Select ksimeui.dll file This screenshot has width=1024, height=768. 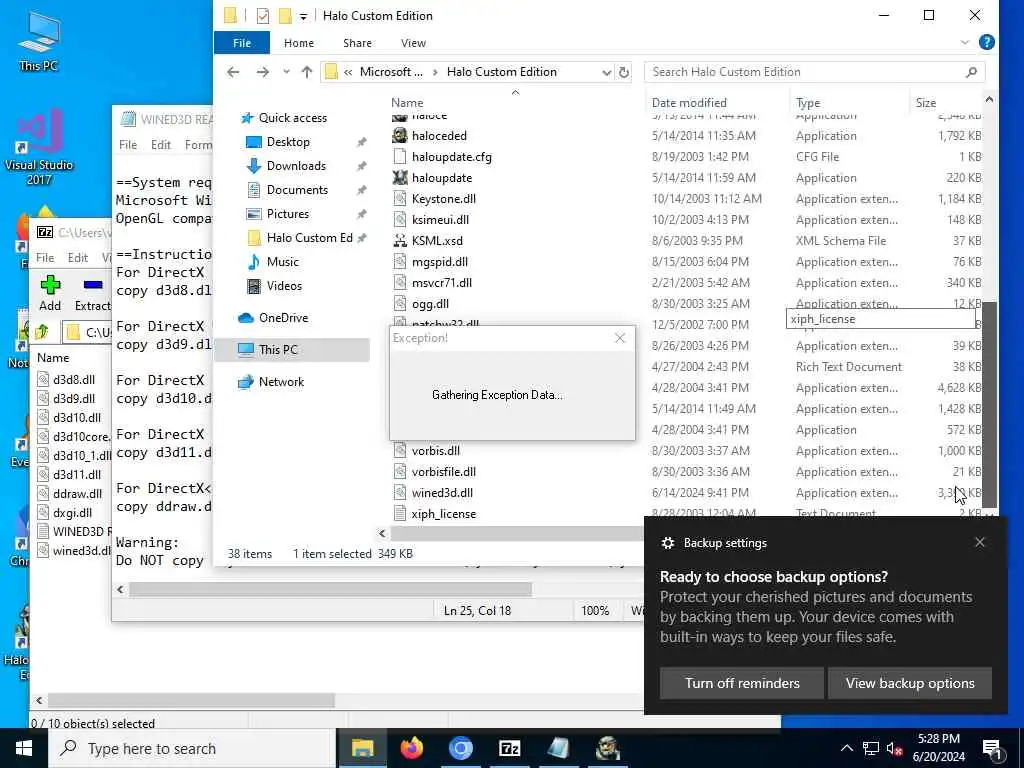click(x=440, y=220)
